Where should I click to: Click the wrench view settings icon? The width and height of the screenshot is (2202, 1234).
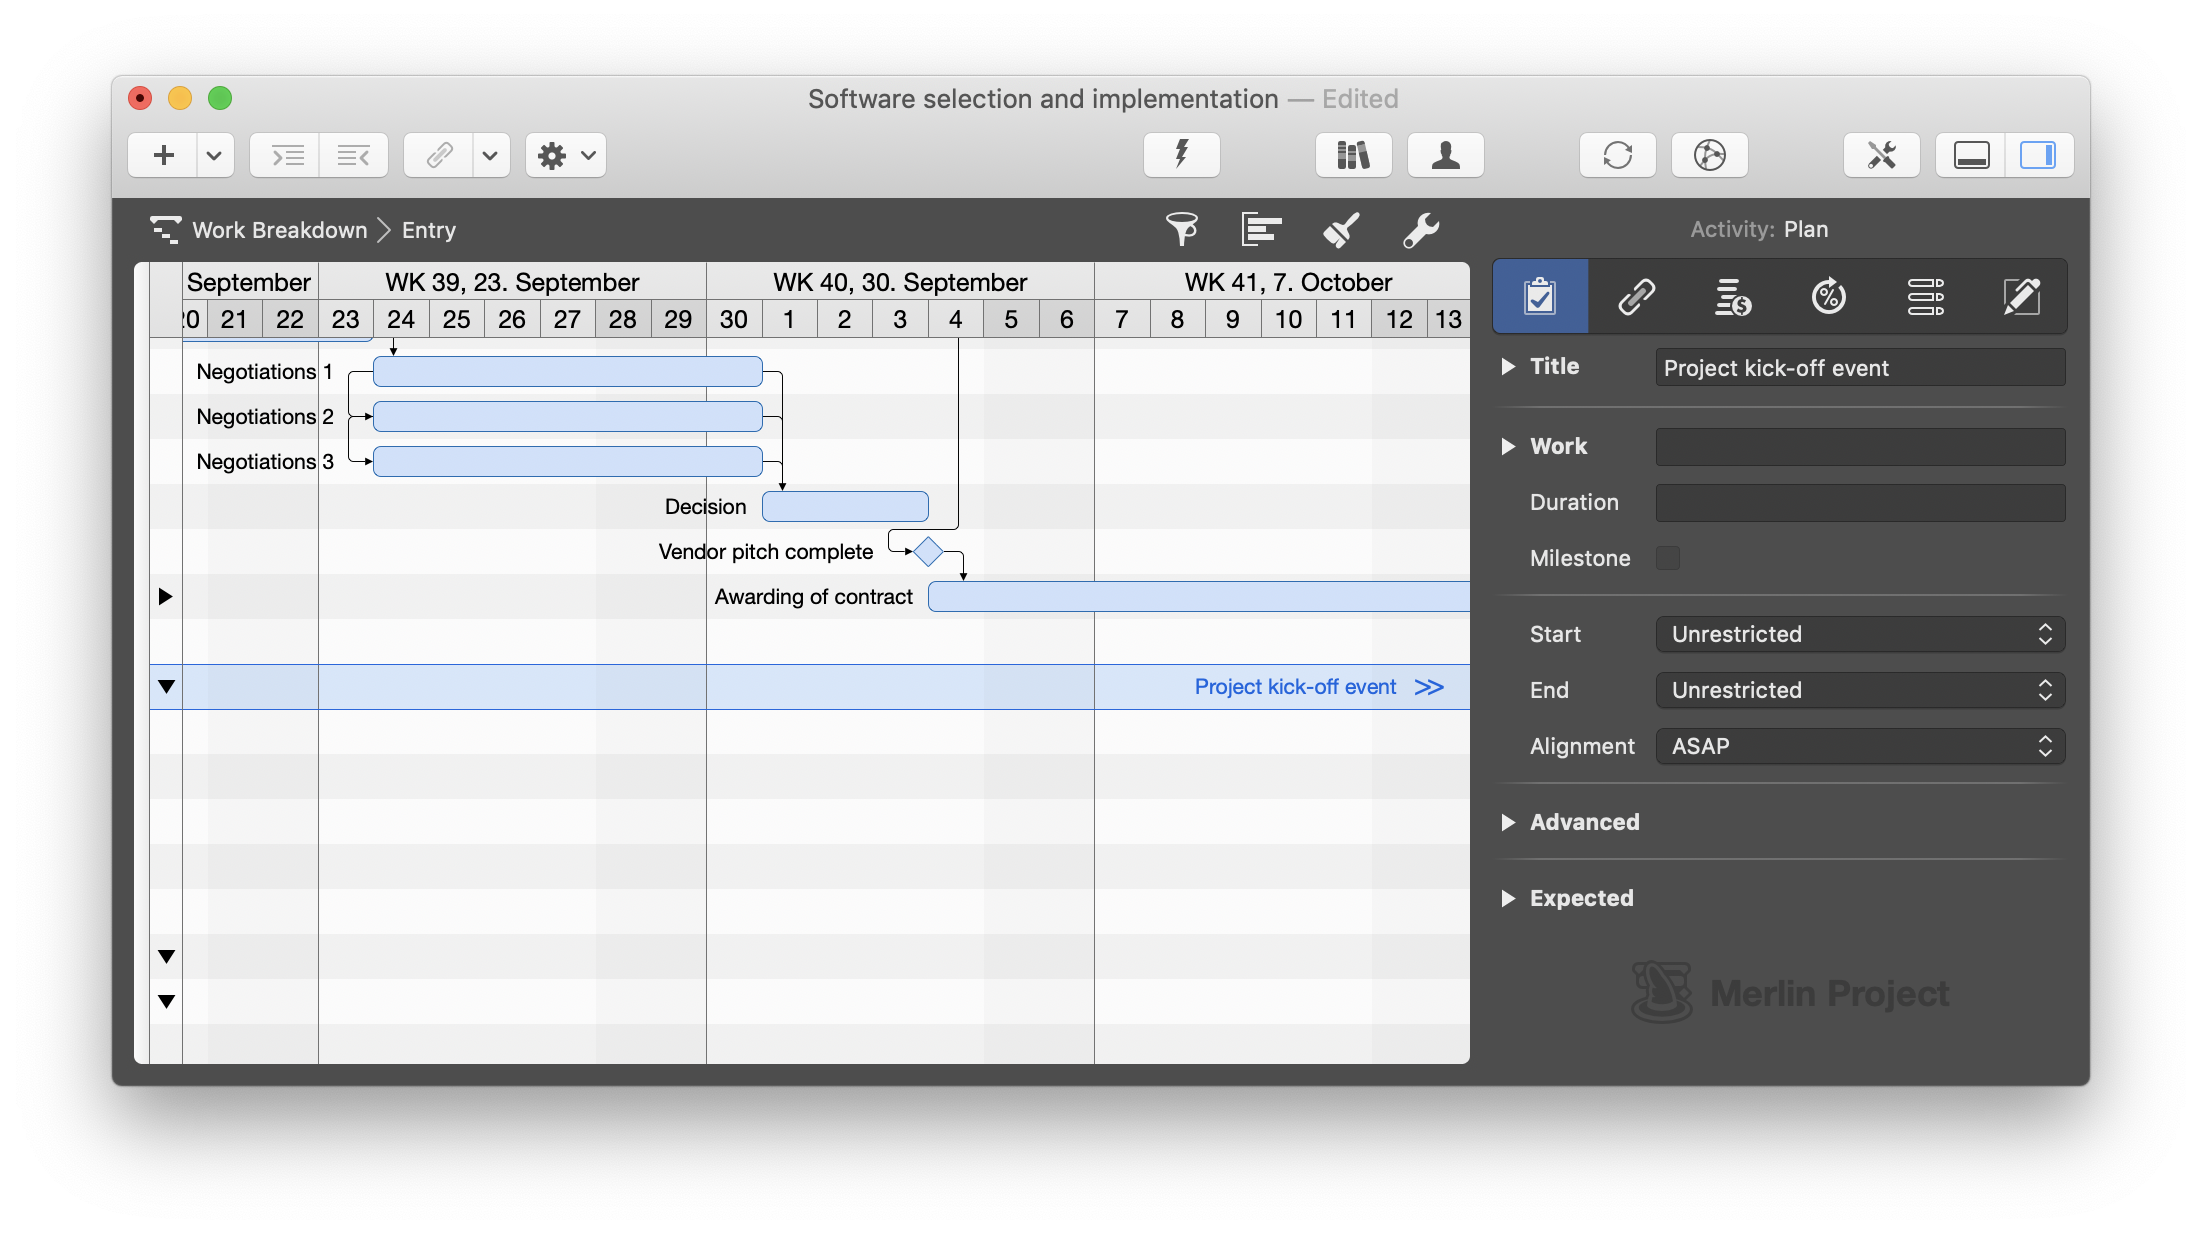click(x=1421, y=230)
